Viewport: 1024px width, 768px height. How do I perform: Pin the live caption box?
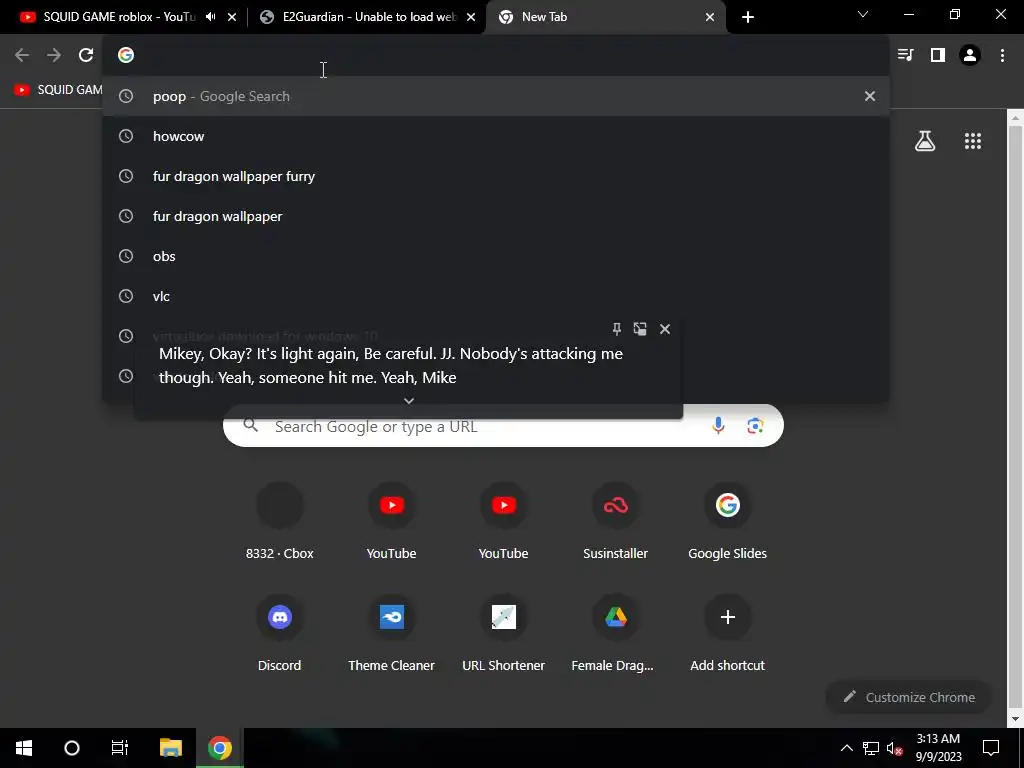(x=616, y=328)
